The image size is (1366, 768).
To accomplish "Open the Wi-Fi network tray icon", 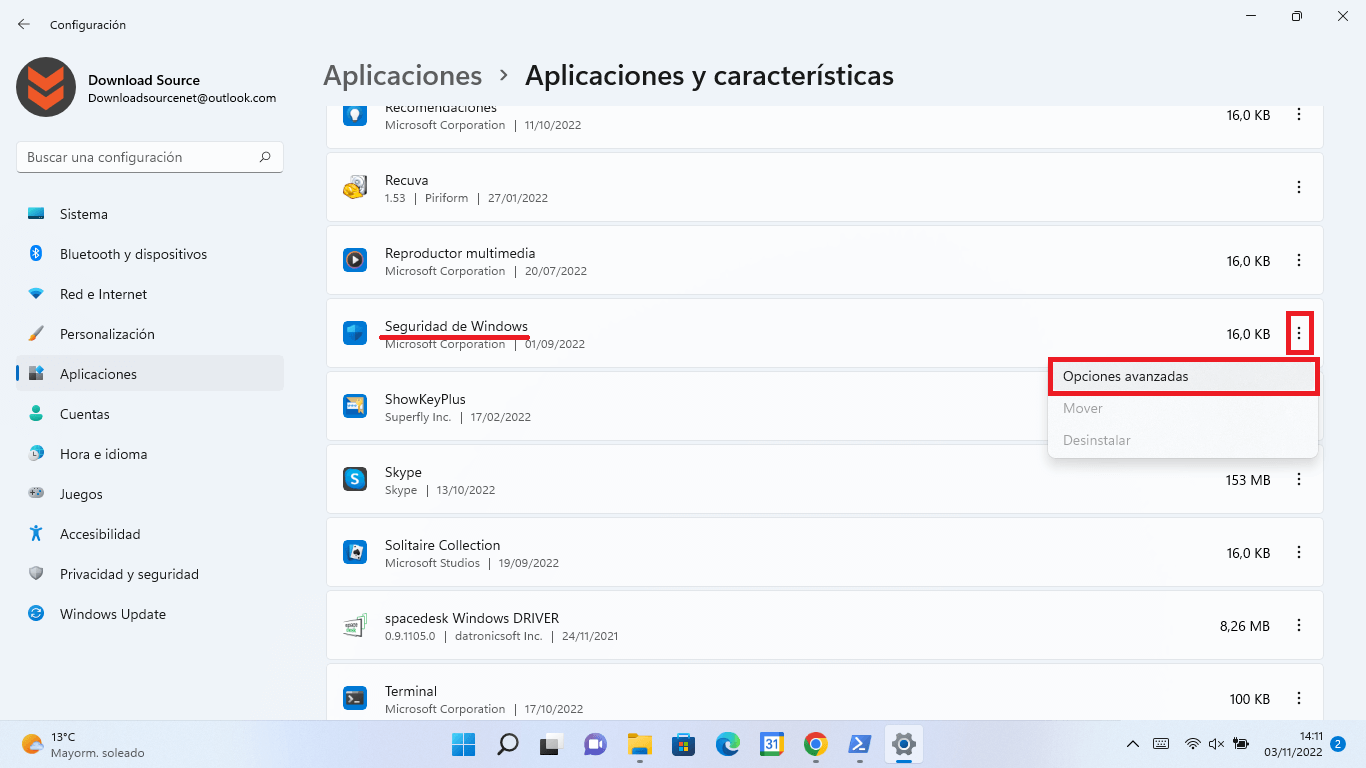I will pyautogui.click(x=1192, y=744).
